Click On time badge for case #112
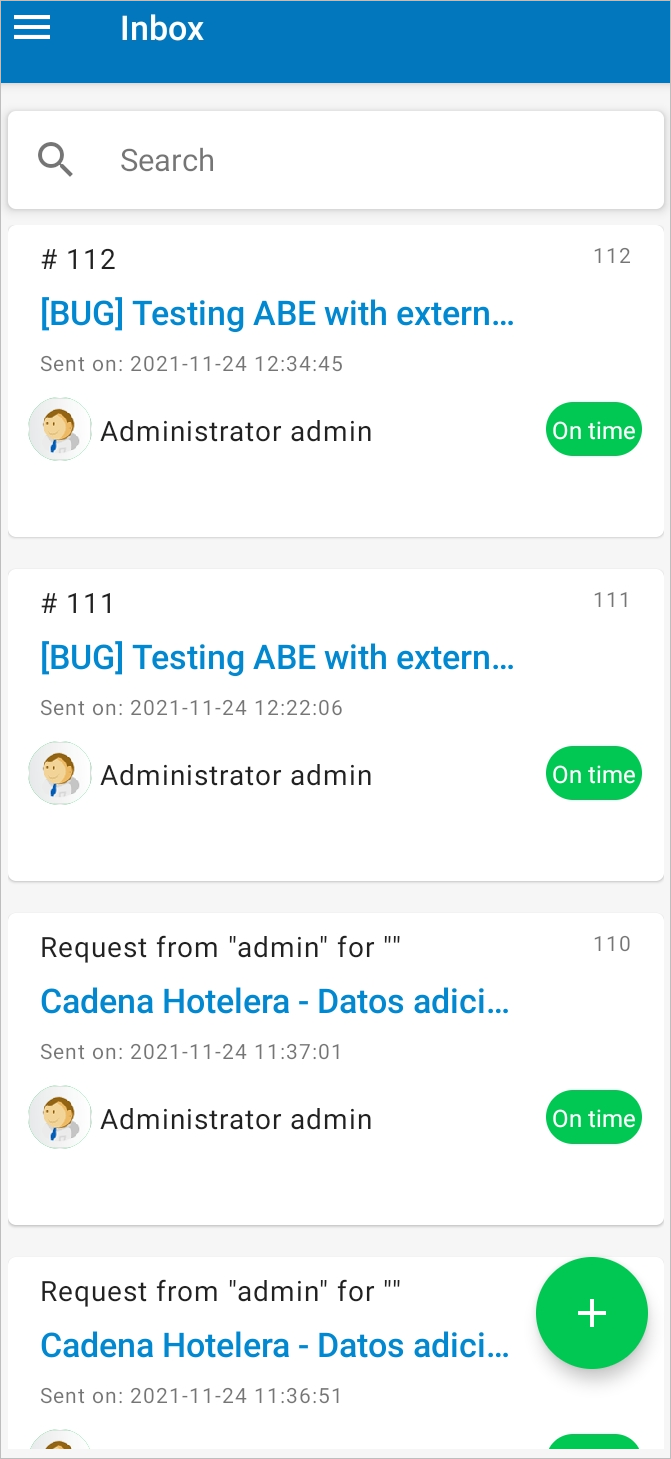The image size is (671, 1459). pyautogui.click(x=594, y=430)
